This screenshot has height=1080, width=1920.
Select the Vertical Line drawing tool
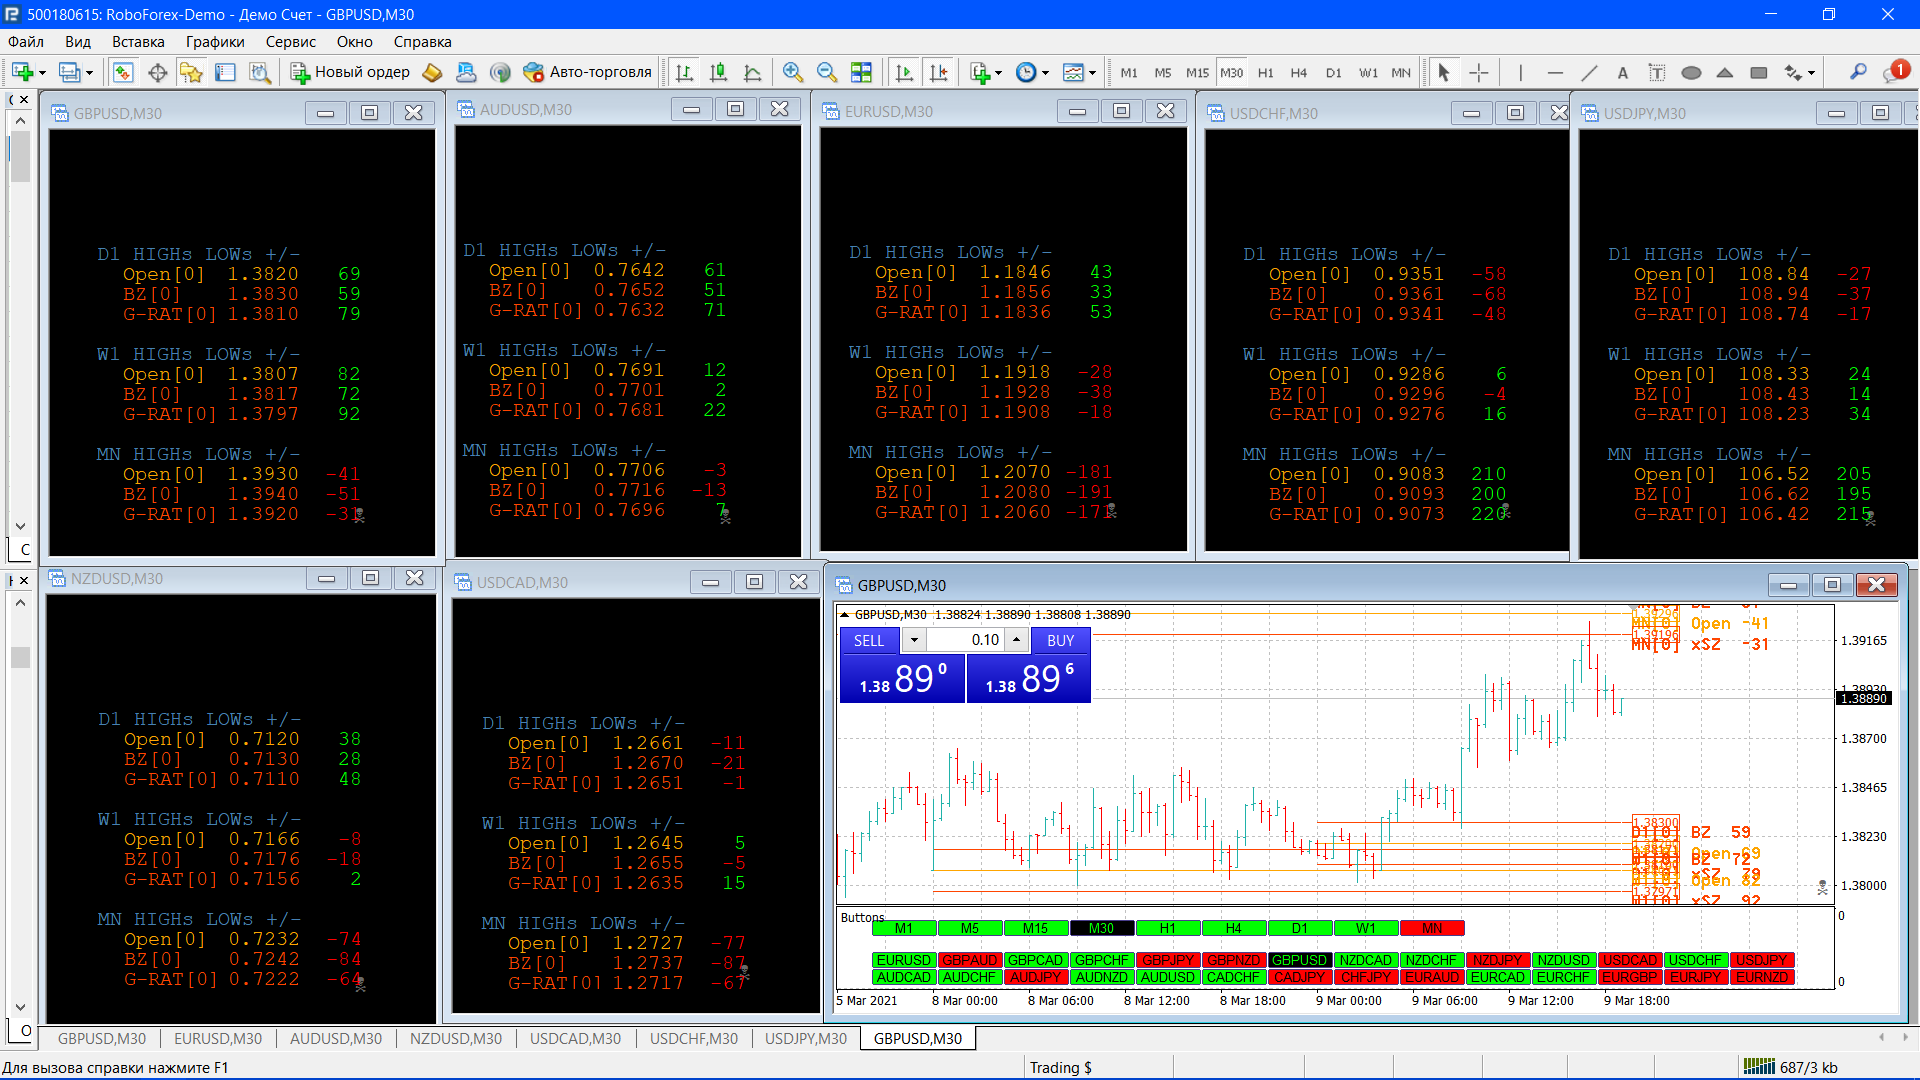pyautogui.click(x=1521, y=72)
